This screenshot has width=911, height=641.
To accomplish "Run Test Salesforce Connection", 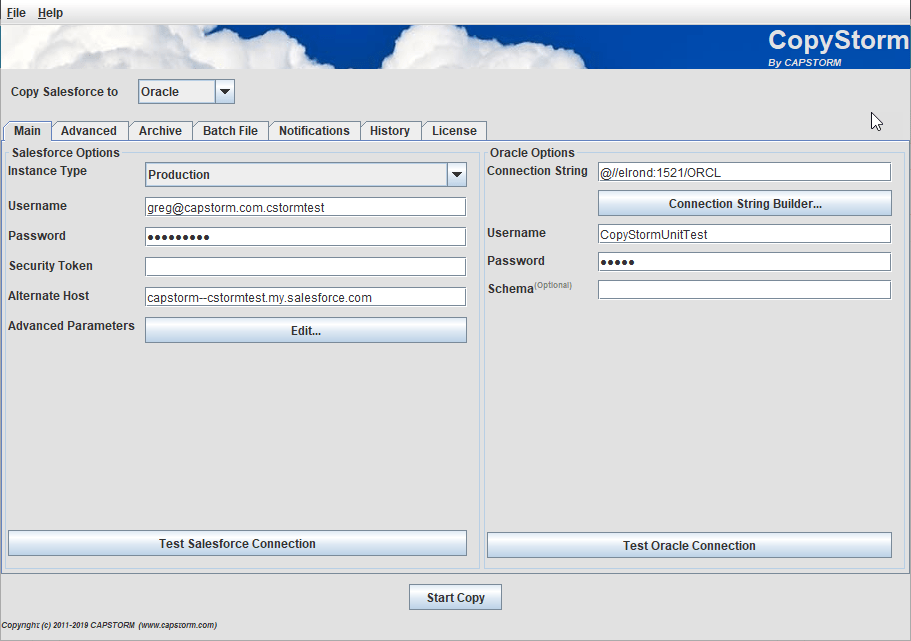I will tap(237, 543).
